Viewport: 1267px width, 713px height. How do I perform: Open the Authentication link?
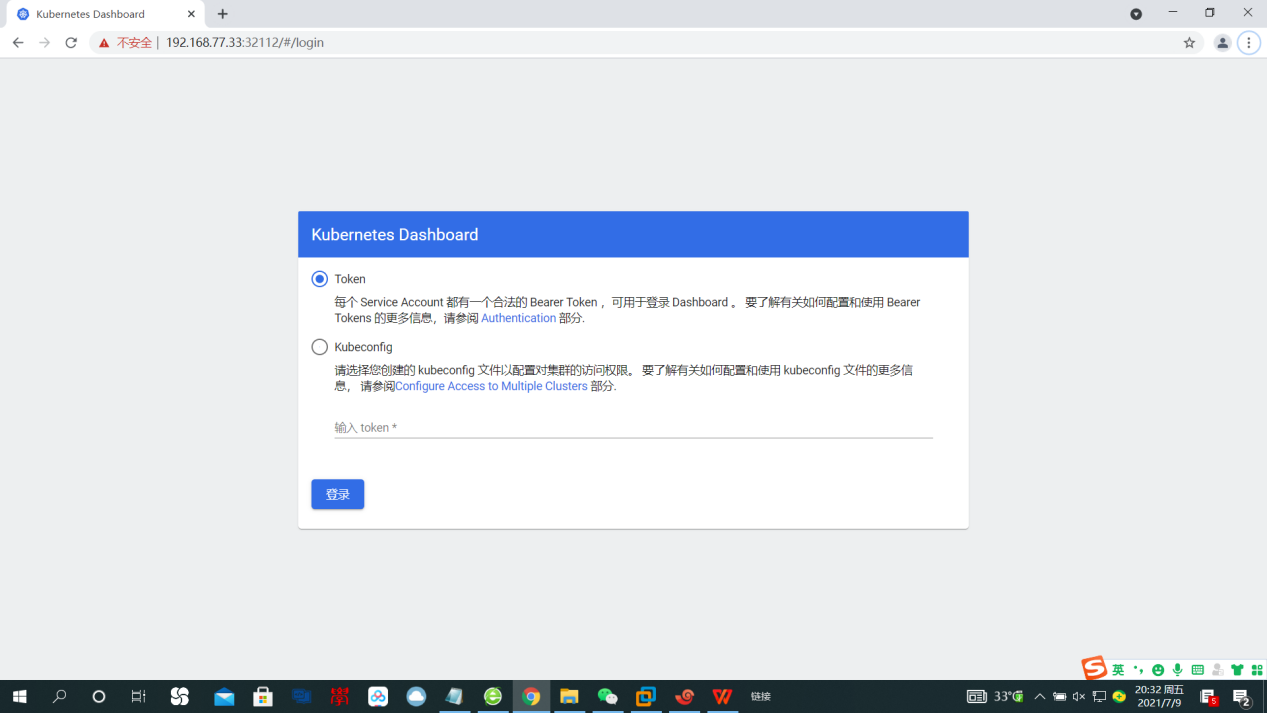[x=518, y=318]
